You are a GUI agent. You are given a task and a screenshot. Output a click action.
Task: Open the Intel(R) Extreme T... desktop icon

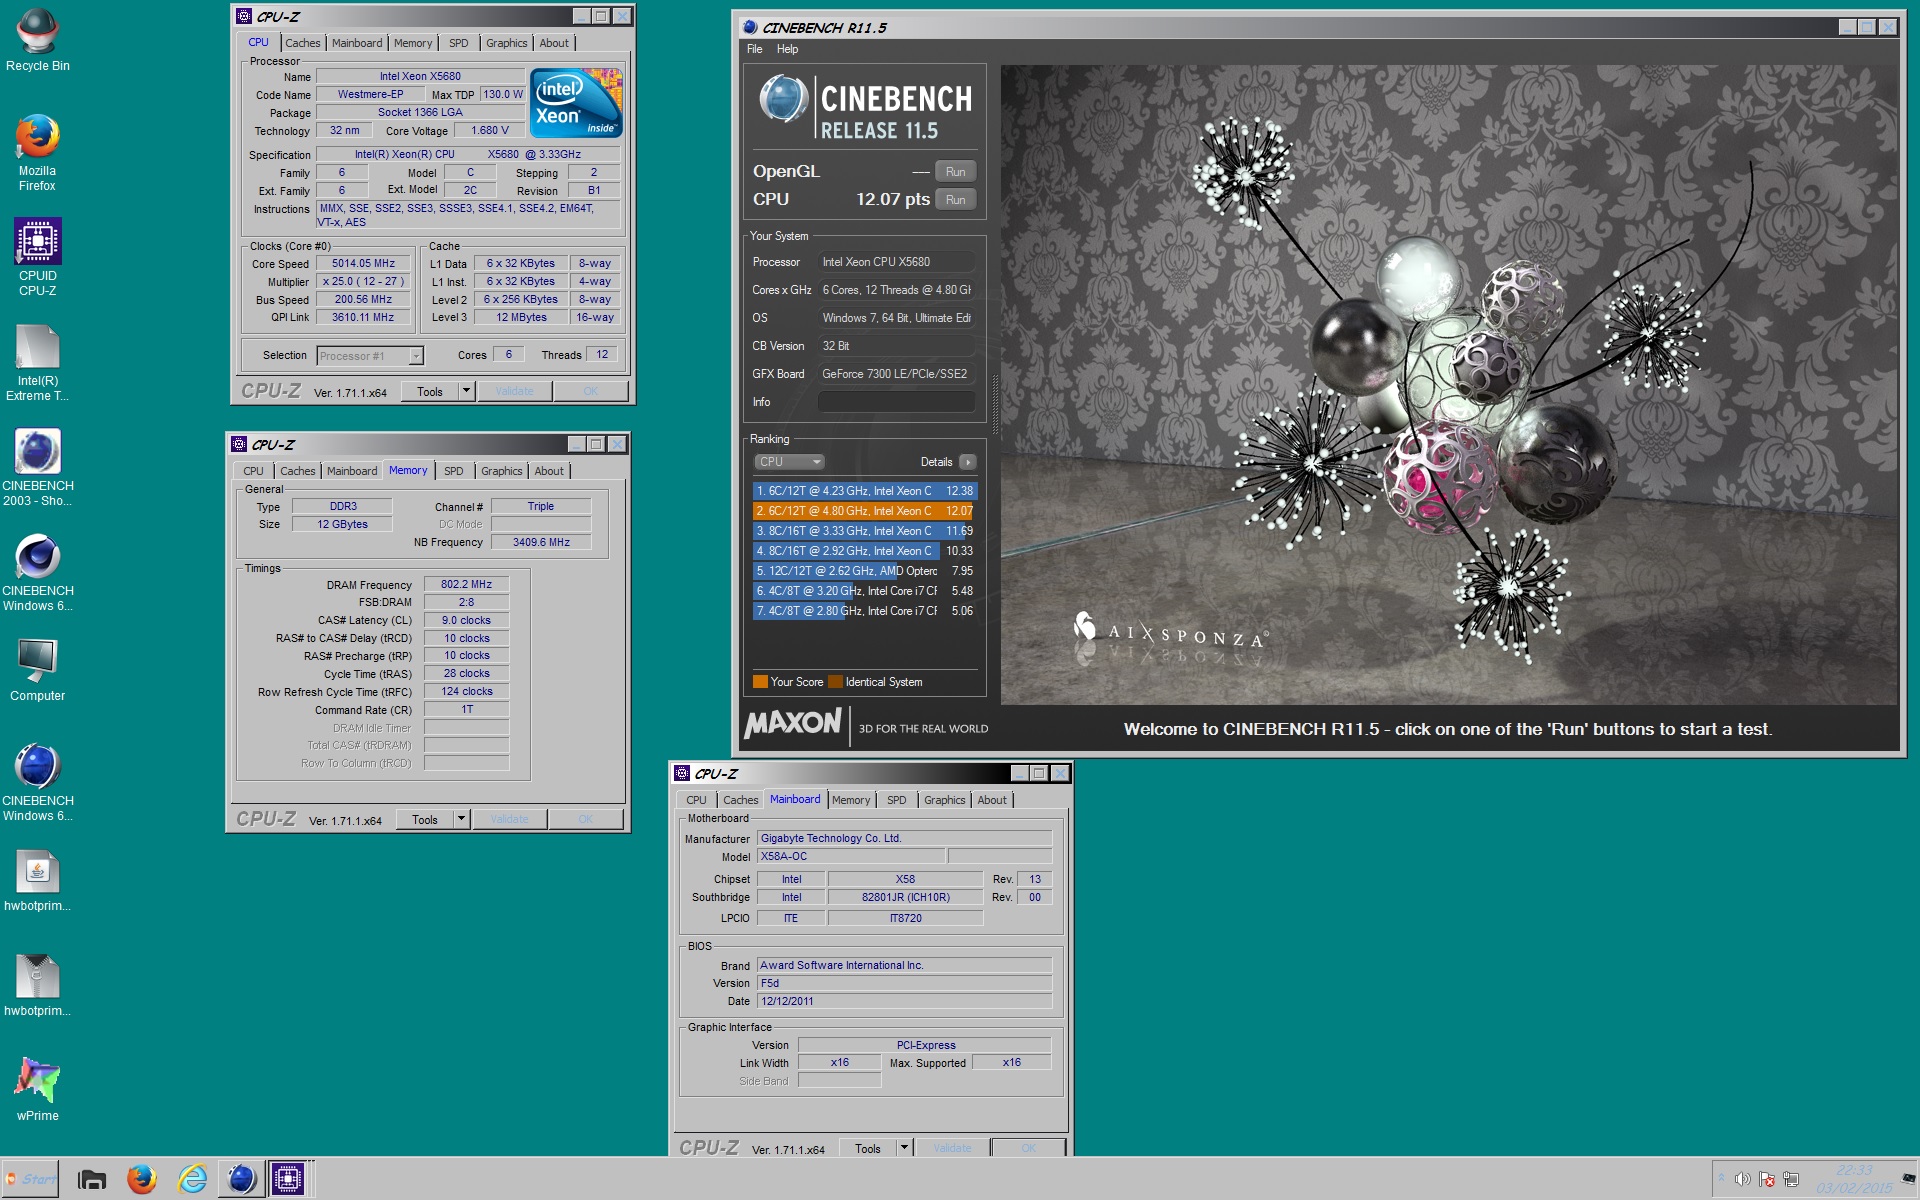click(x=38, y=362)
